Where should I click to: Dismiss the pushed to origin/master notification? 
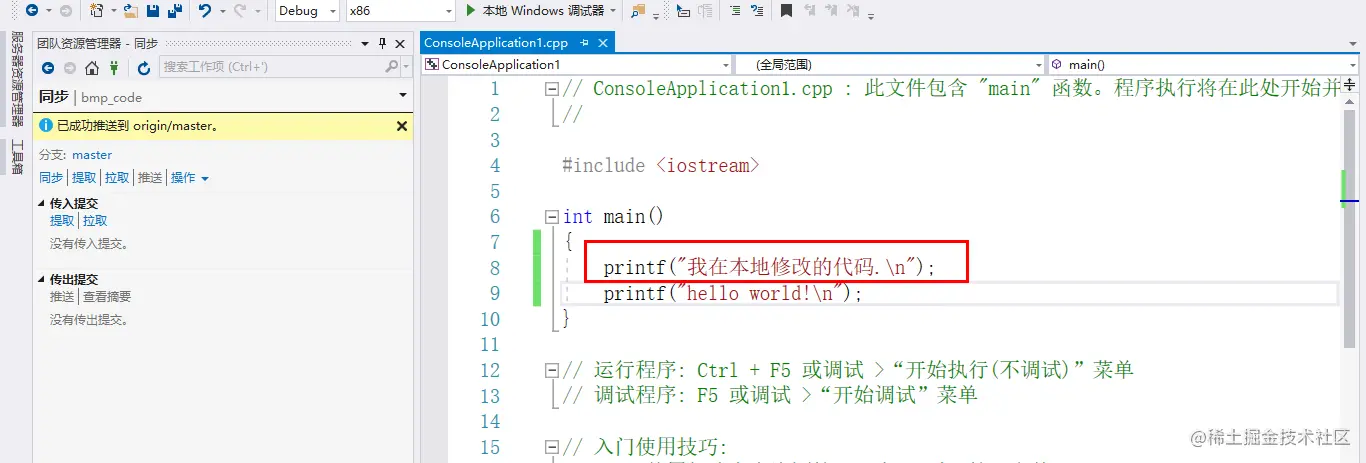[402, 126]
